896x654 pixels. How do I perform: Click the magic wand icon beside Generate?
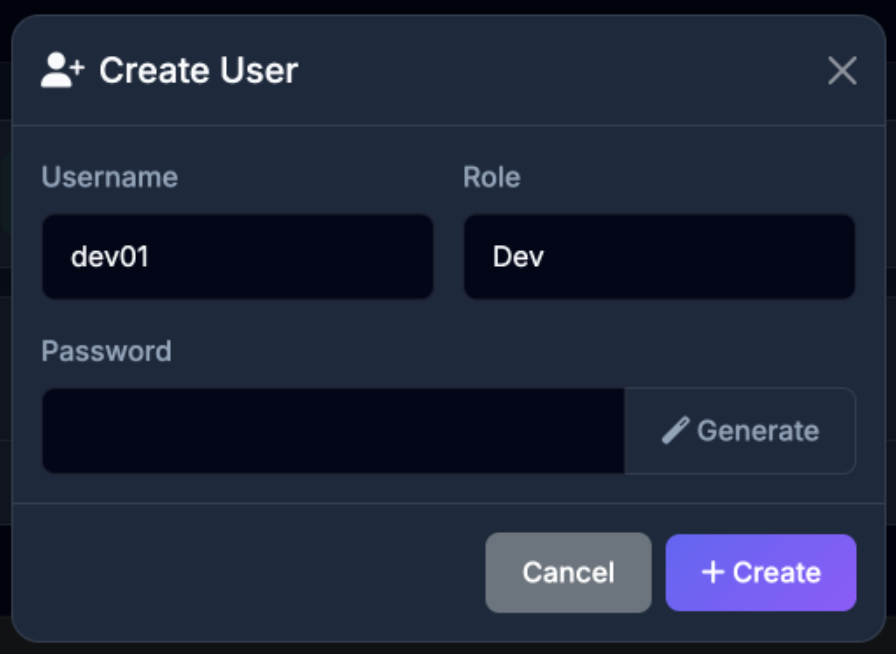[675, 431]
